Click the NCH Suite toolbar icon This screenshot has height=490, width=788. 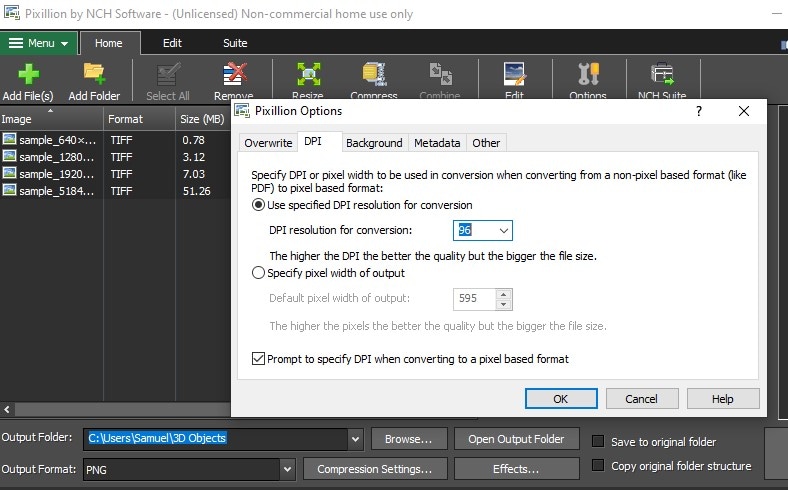662,74
